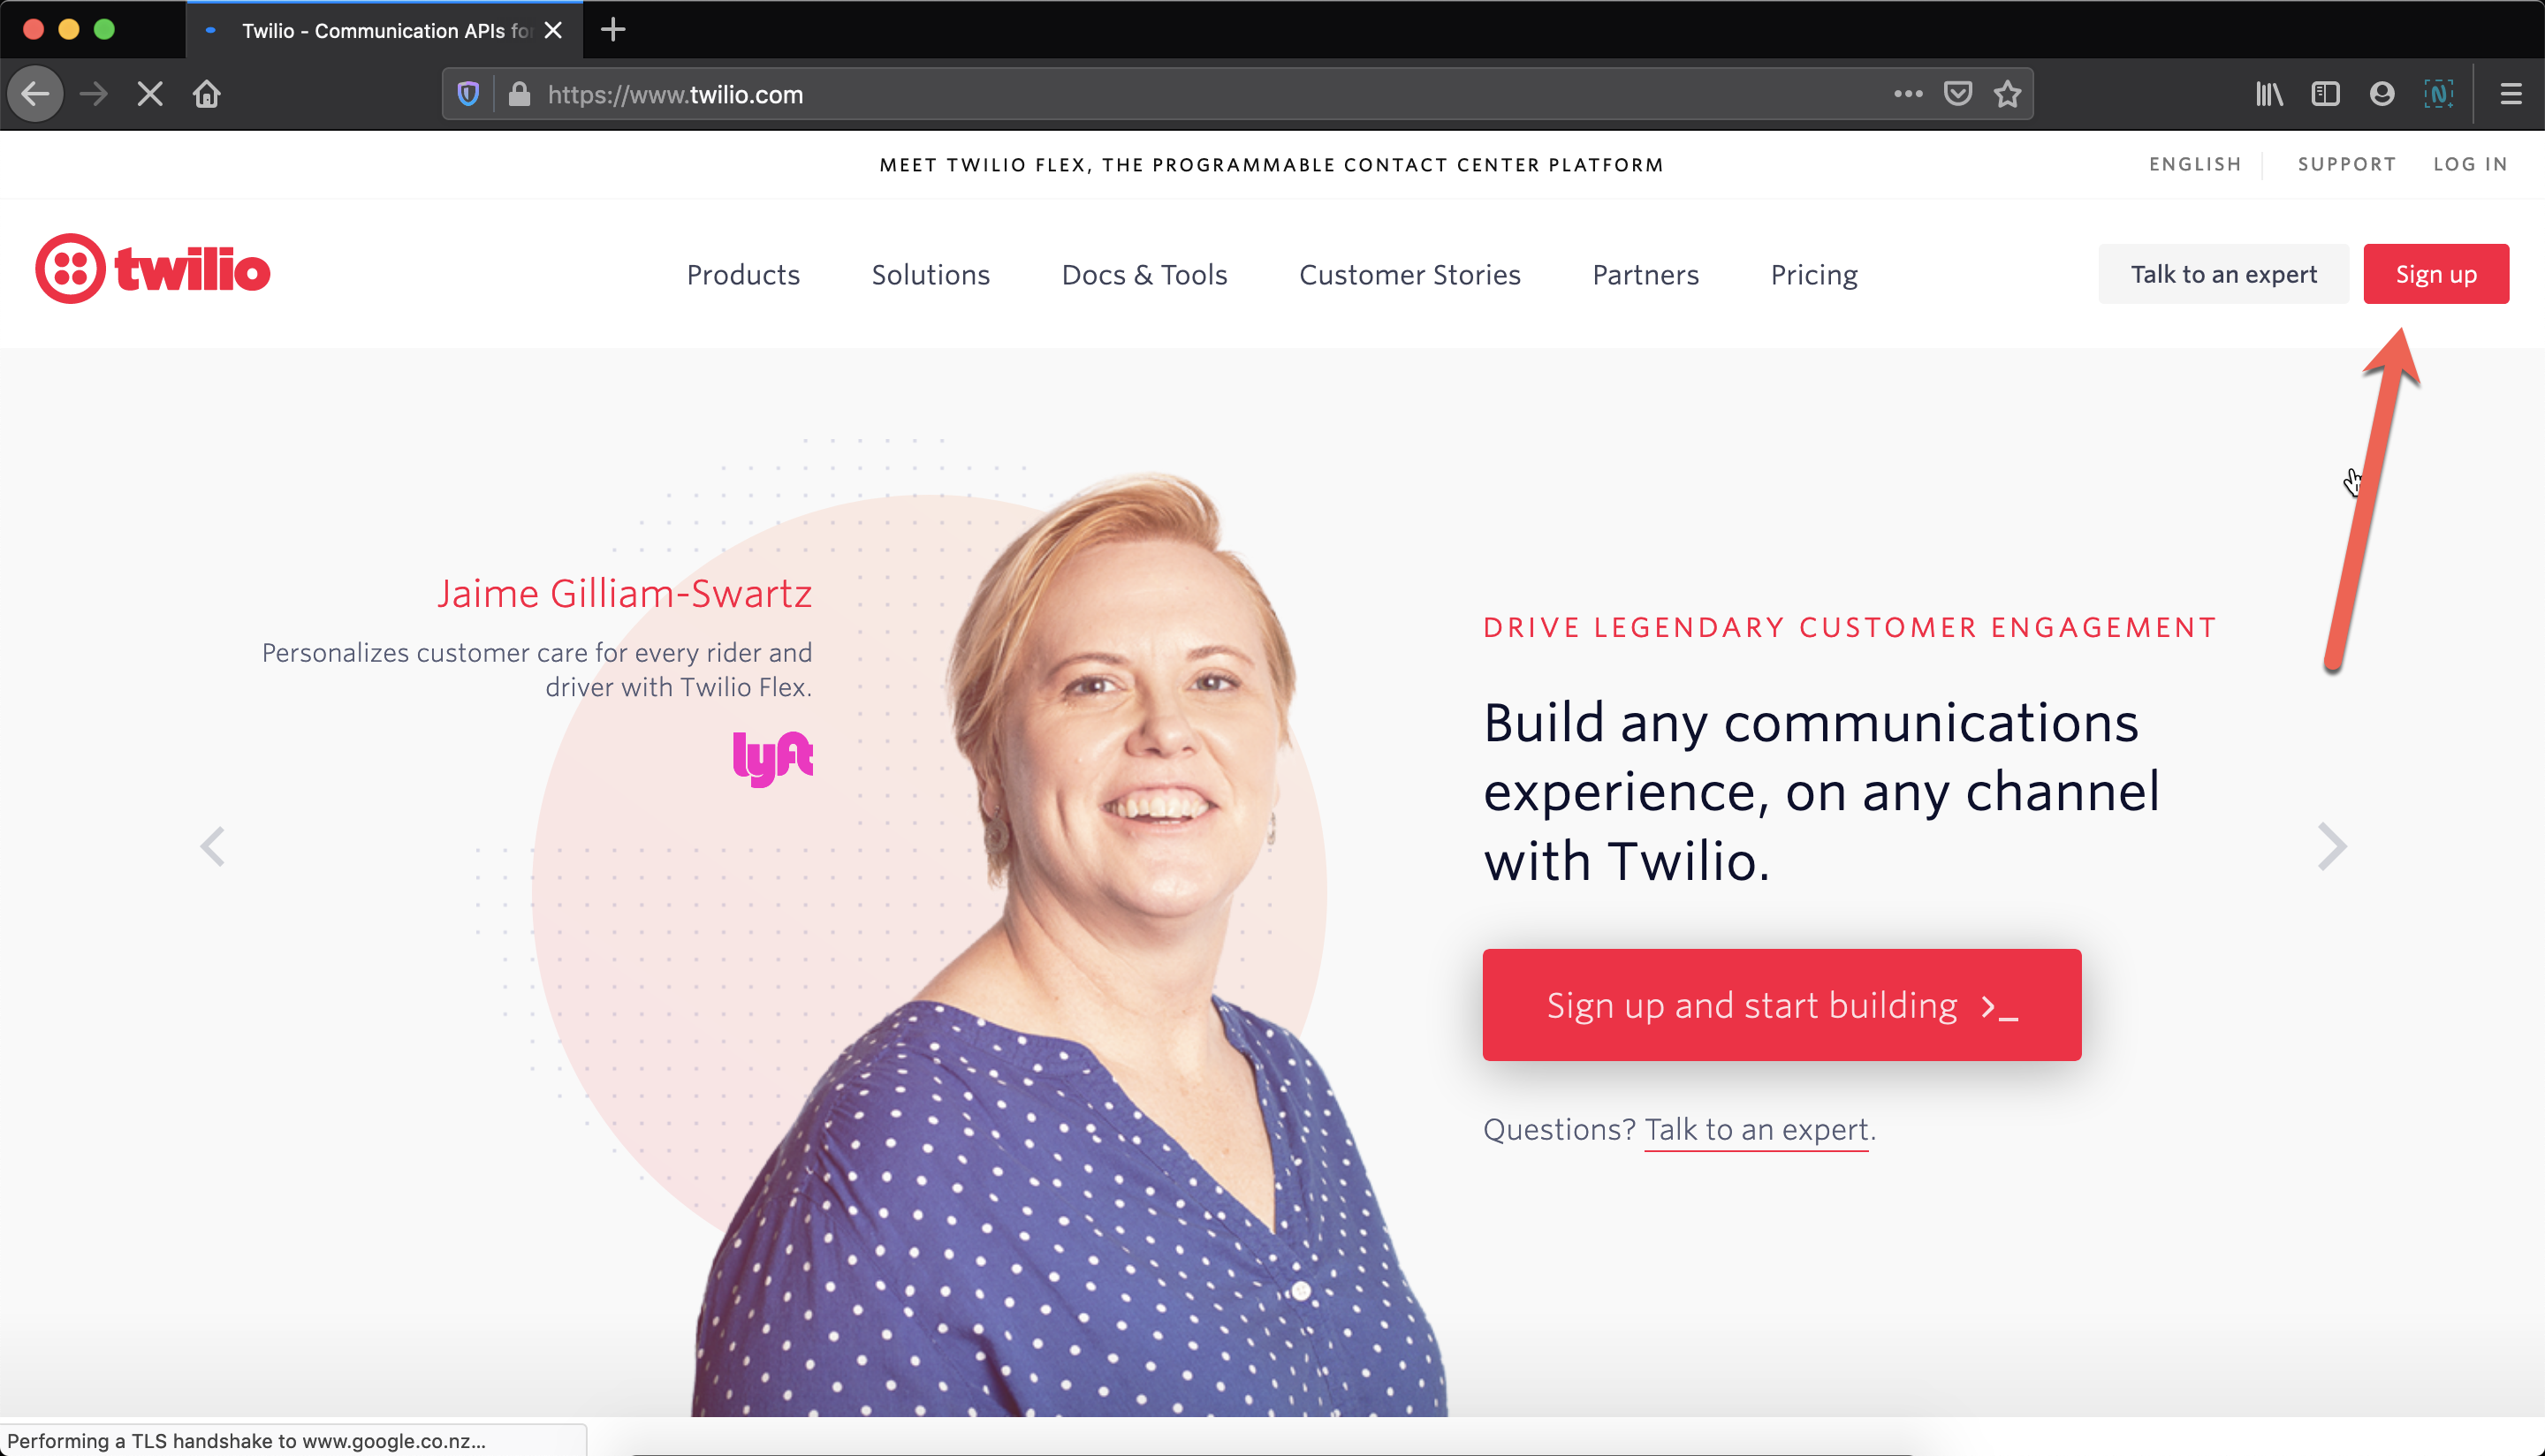Open page actions three-dot menu
2545x1456 pixels.
pyautogui.click(x=1908, y=94)
